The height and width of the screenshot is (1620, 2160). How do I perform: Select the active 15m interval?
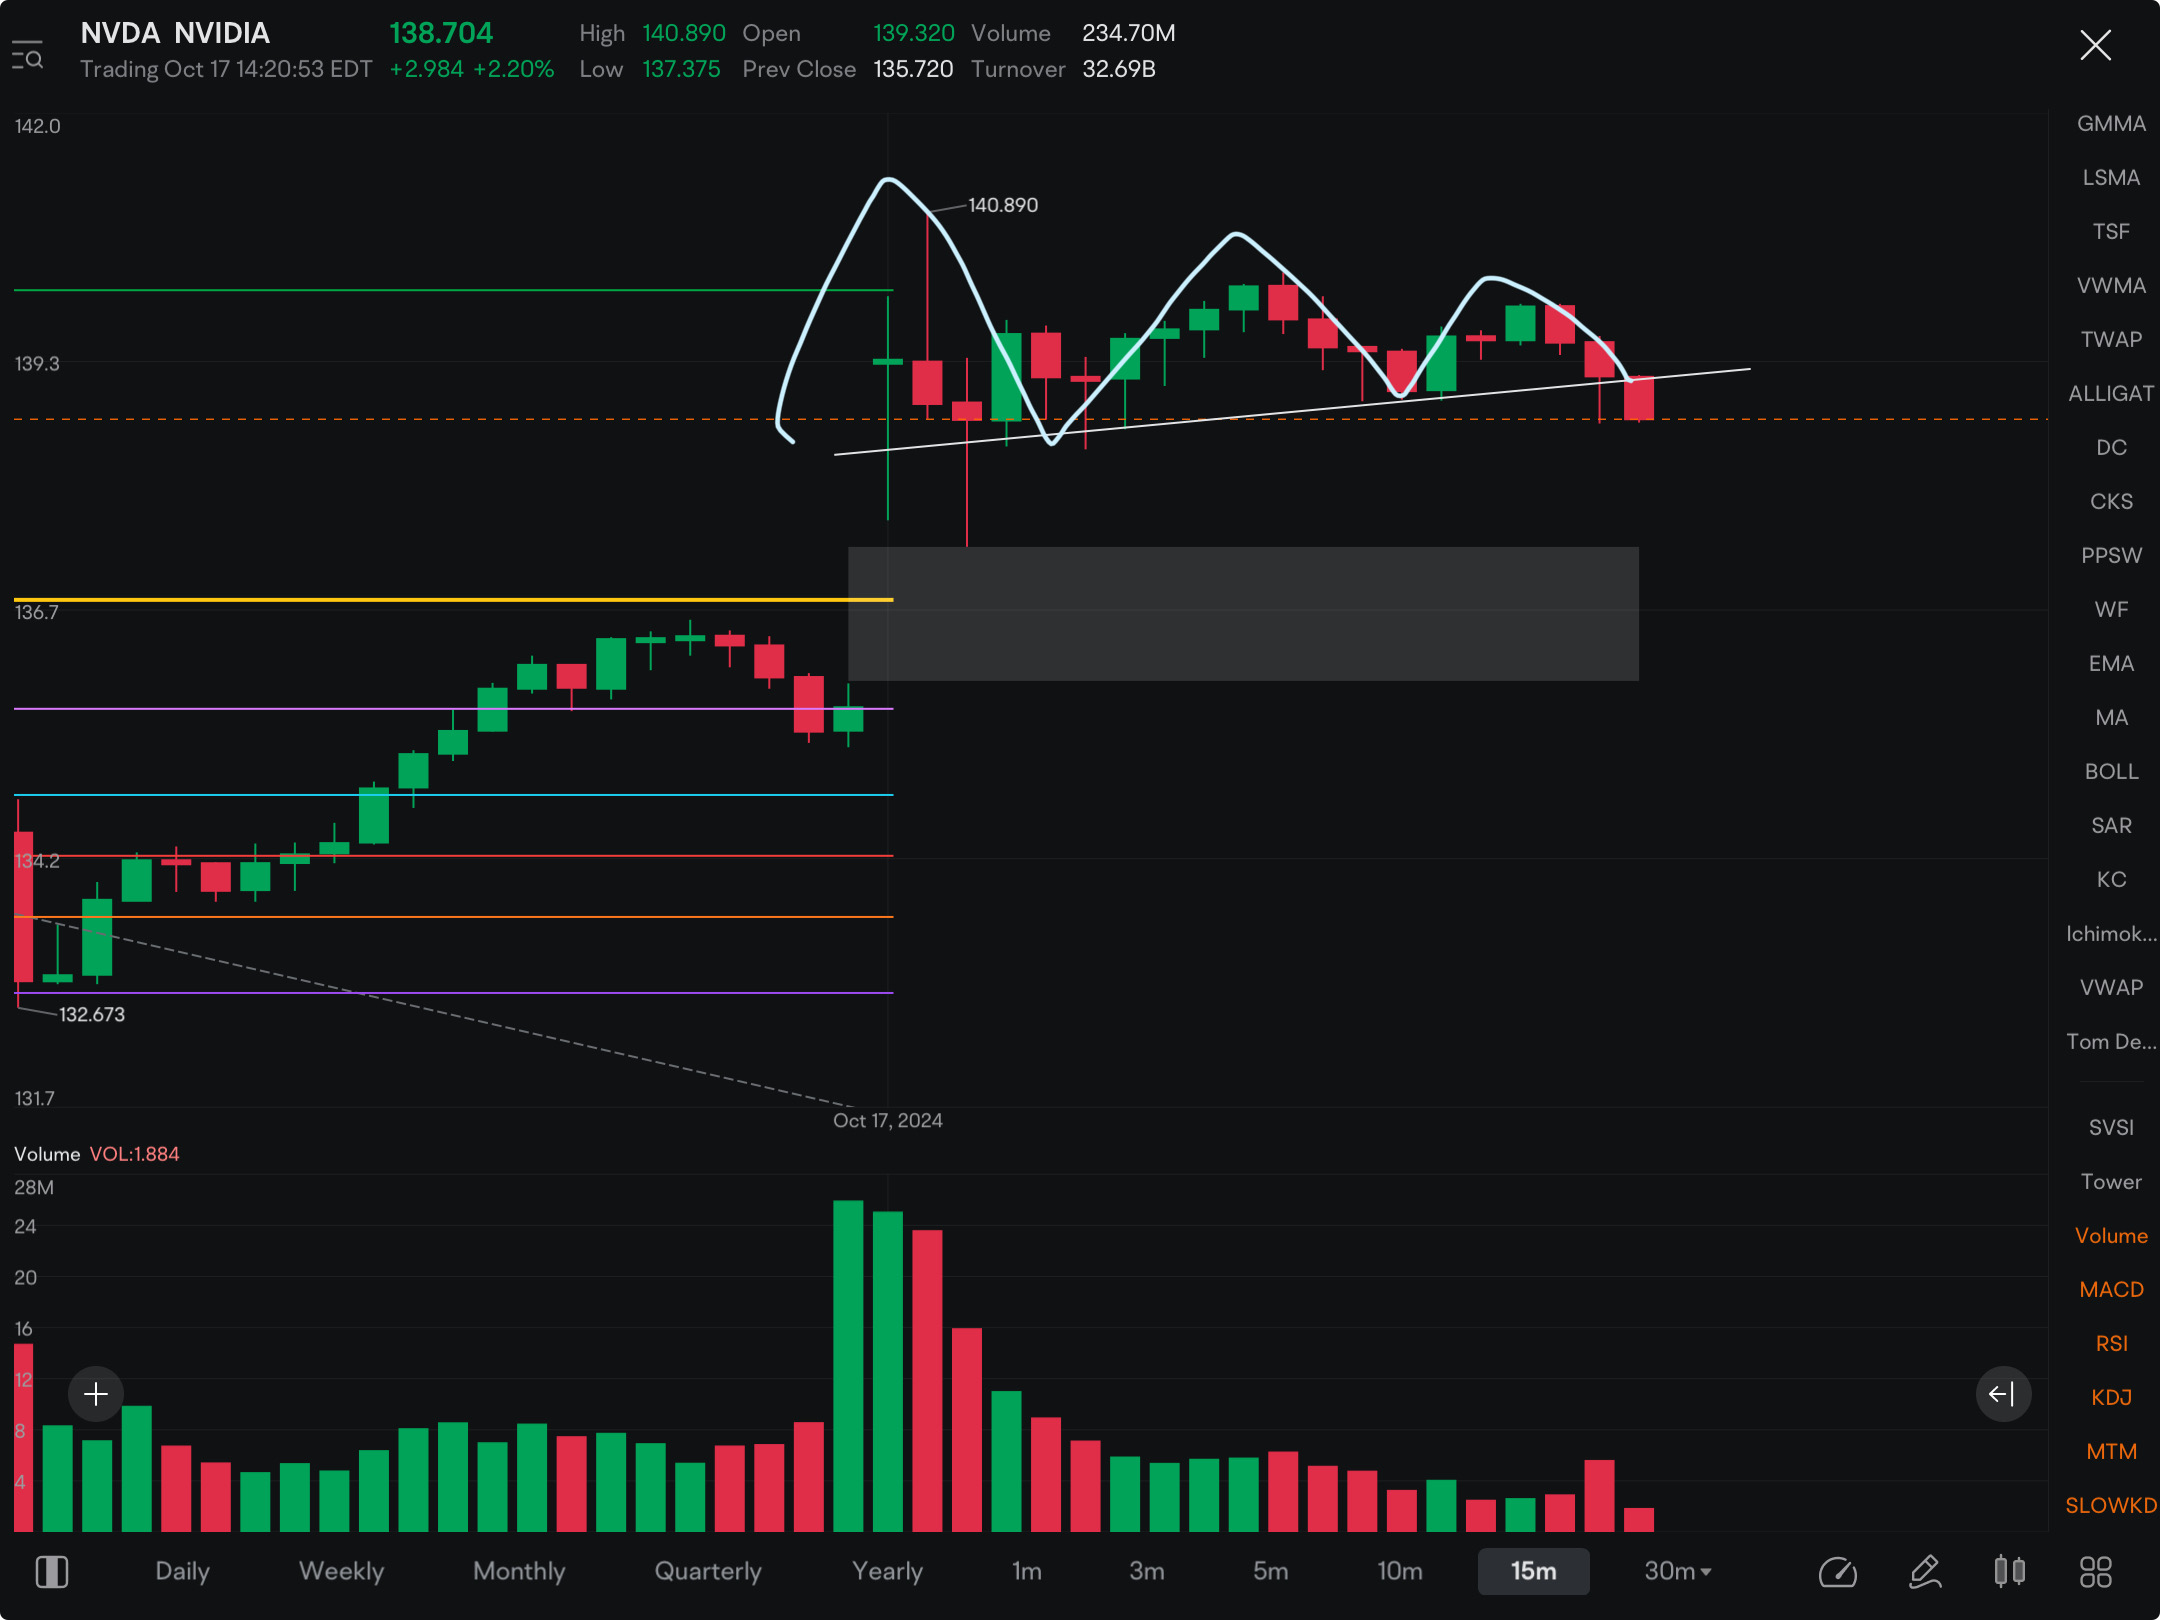[x=1534, y=1571]
